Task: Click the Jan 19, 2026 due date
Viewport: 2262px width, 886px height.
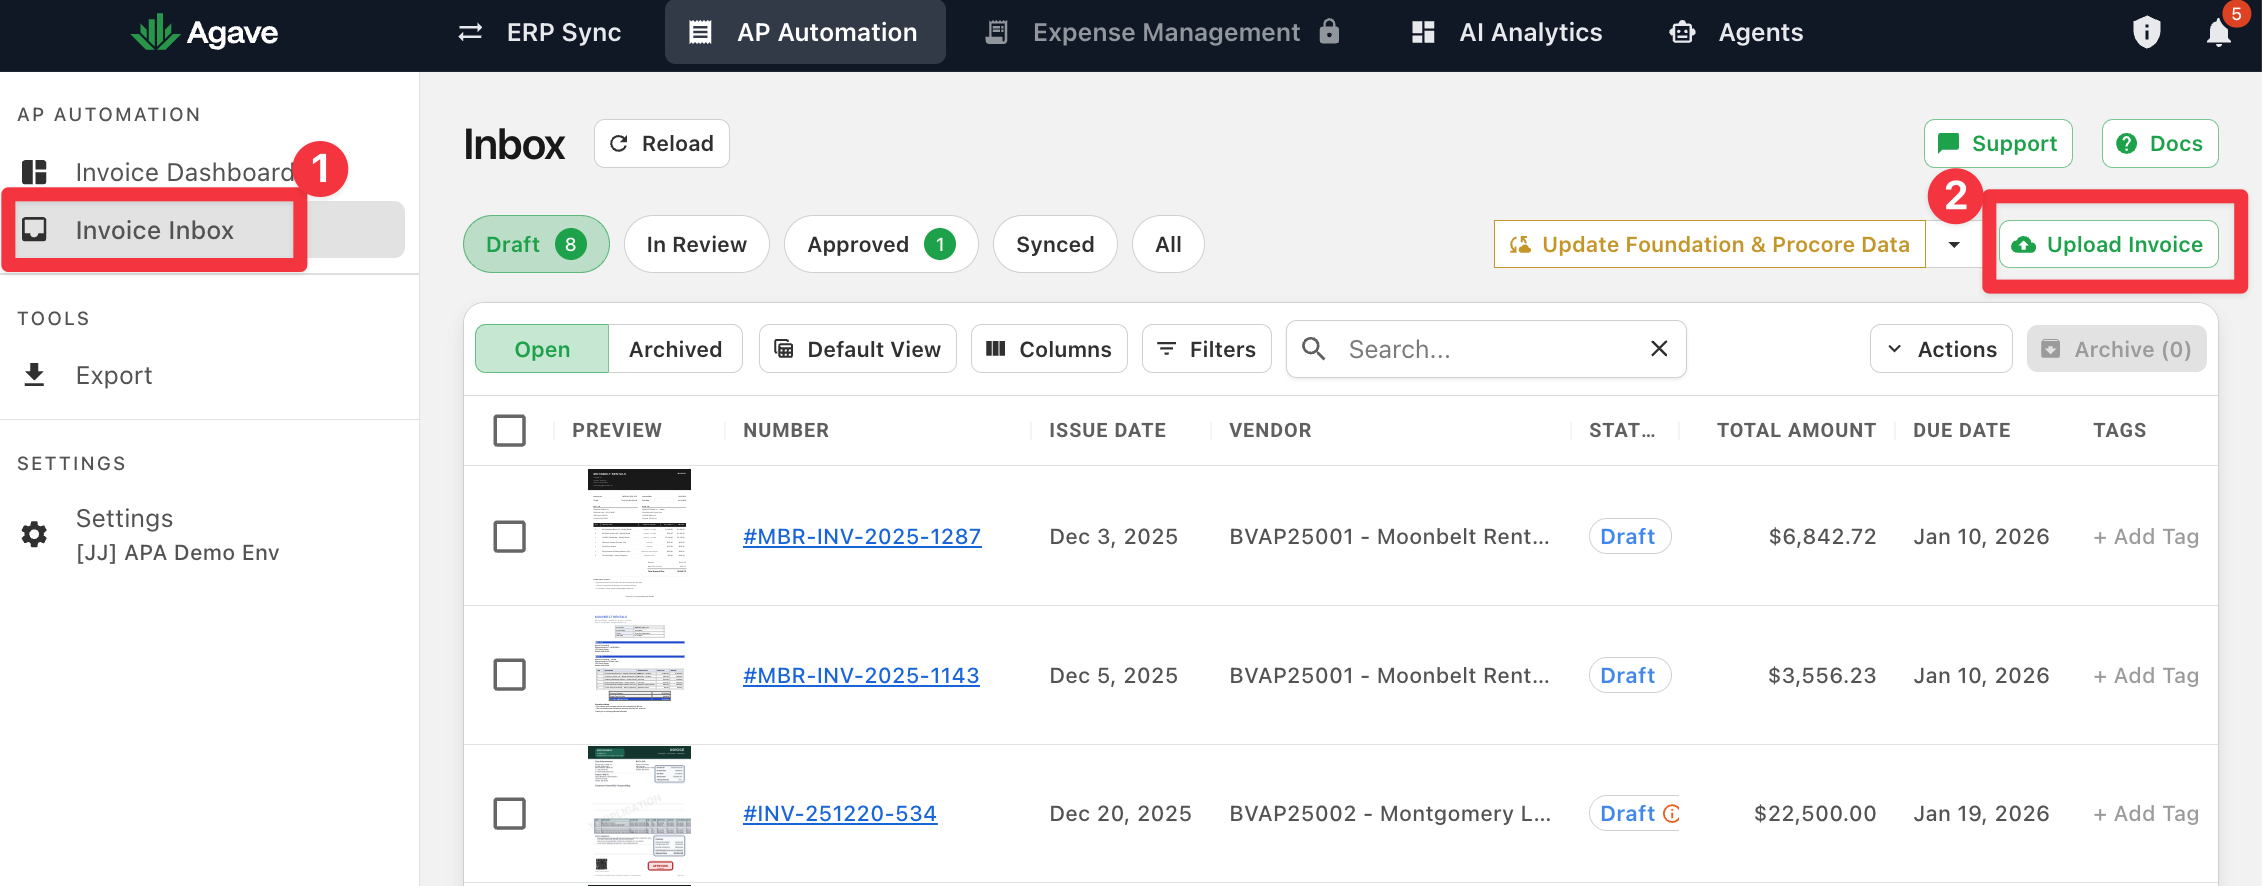Action: [1981, 814]
